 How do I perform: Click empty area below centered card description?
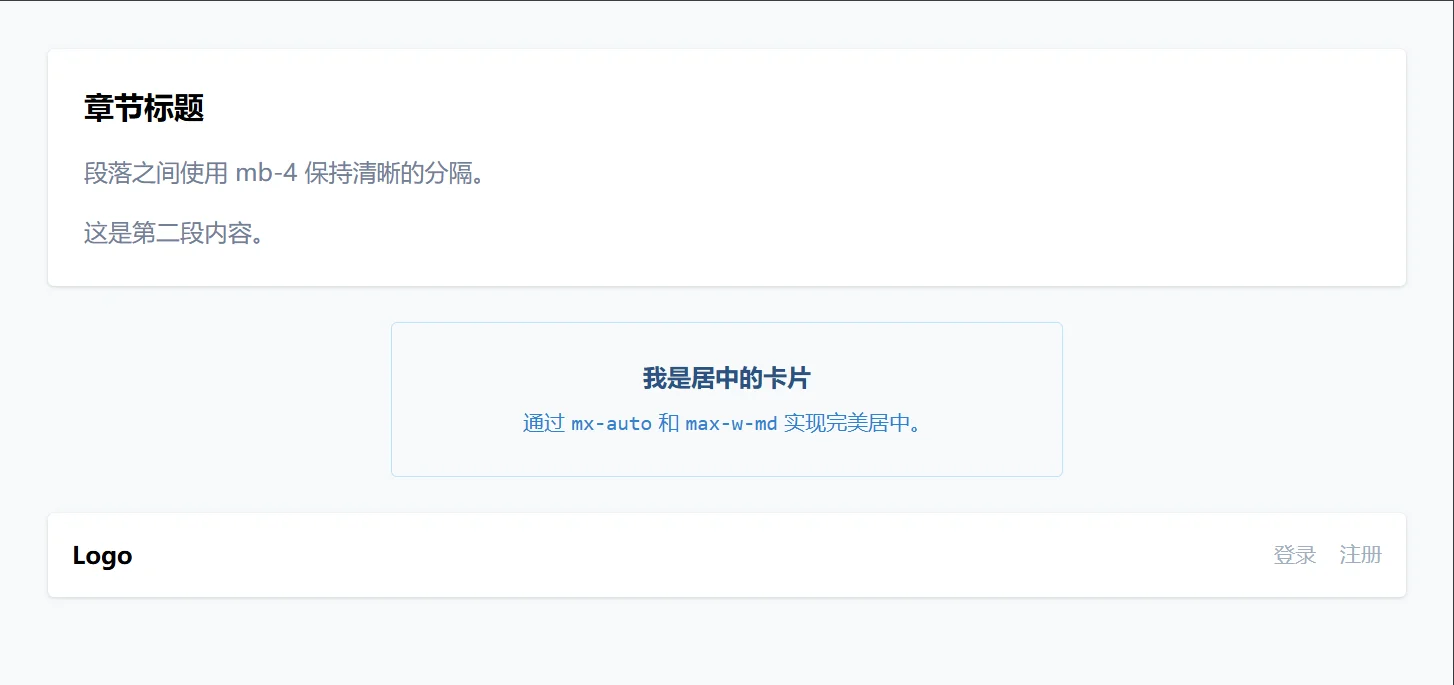(726, 456)
